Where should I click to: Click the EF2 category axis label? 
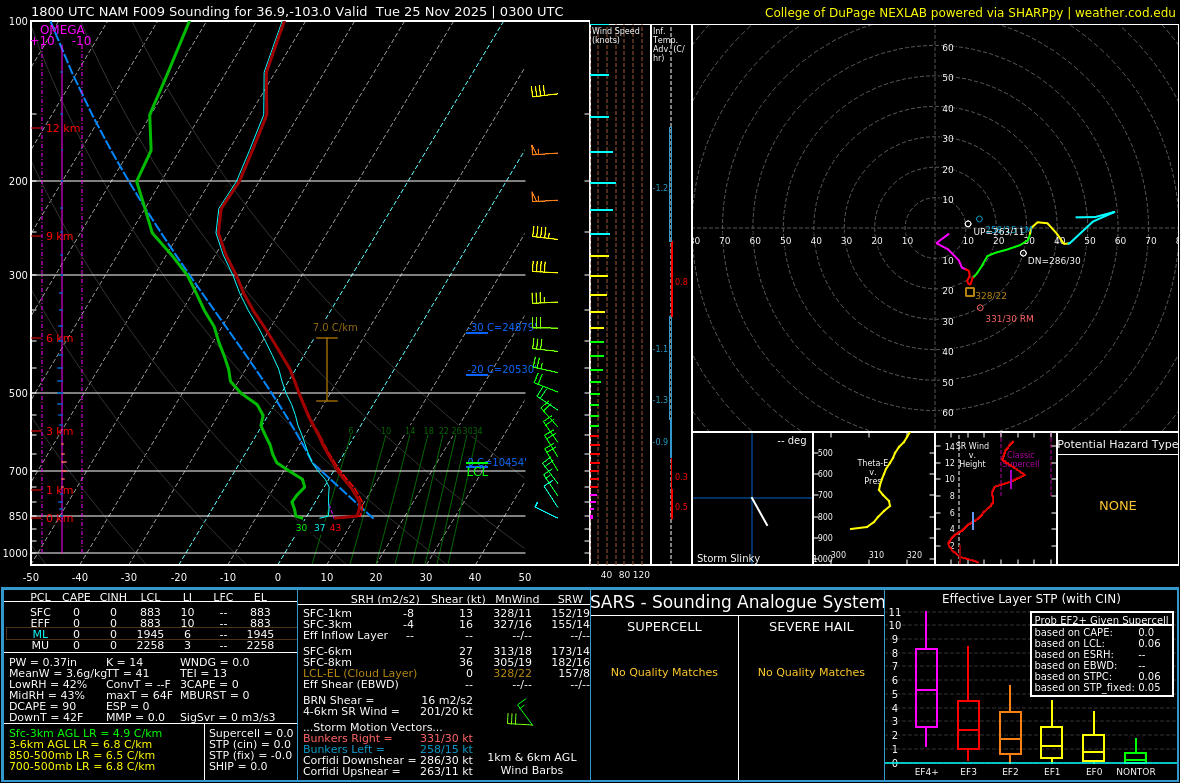pyautogui.click(x=1010, y=772)
